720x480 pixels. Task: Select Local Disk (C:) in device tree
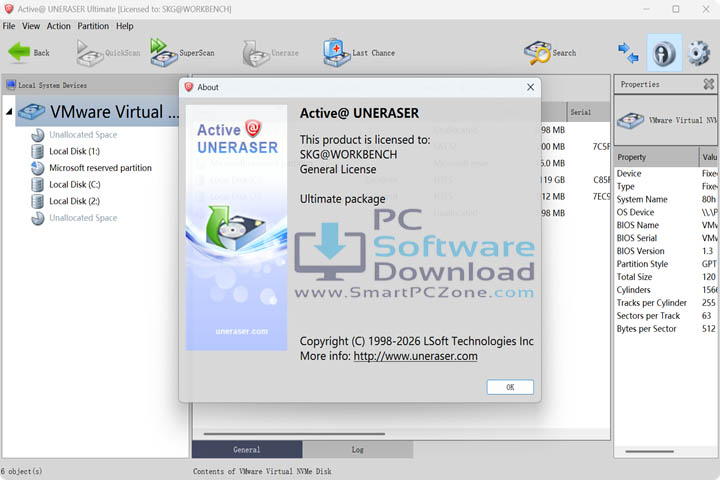[75, 184]
